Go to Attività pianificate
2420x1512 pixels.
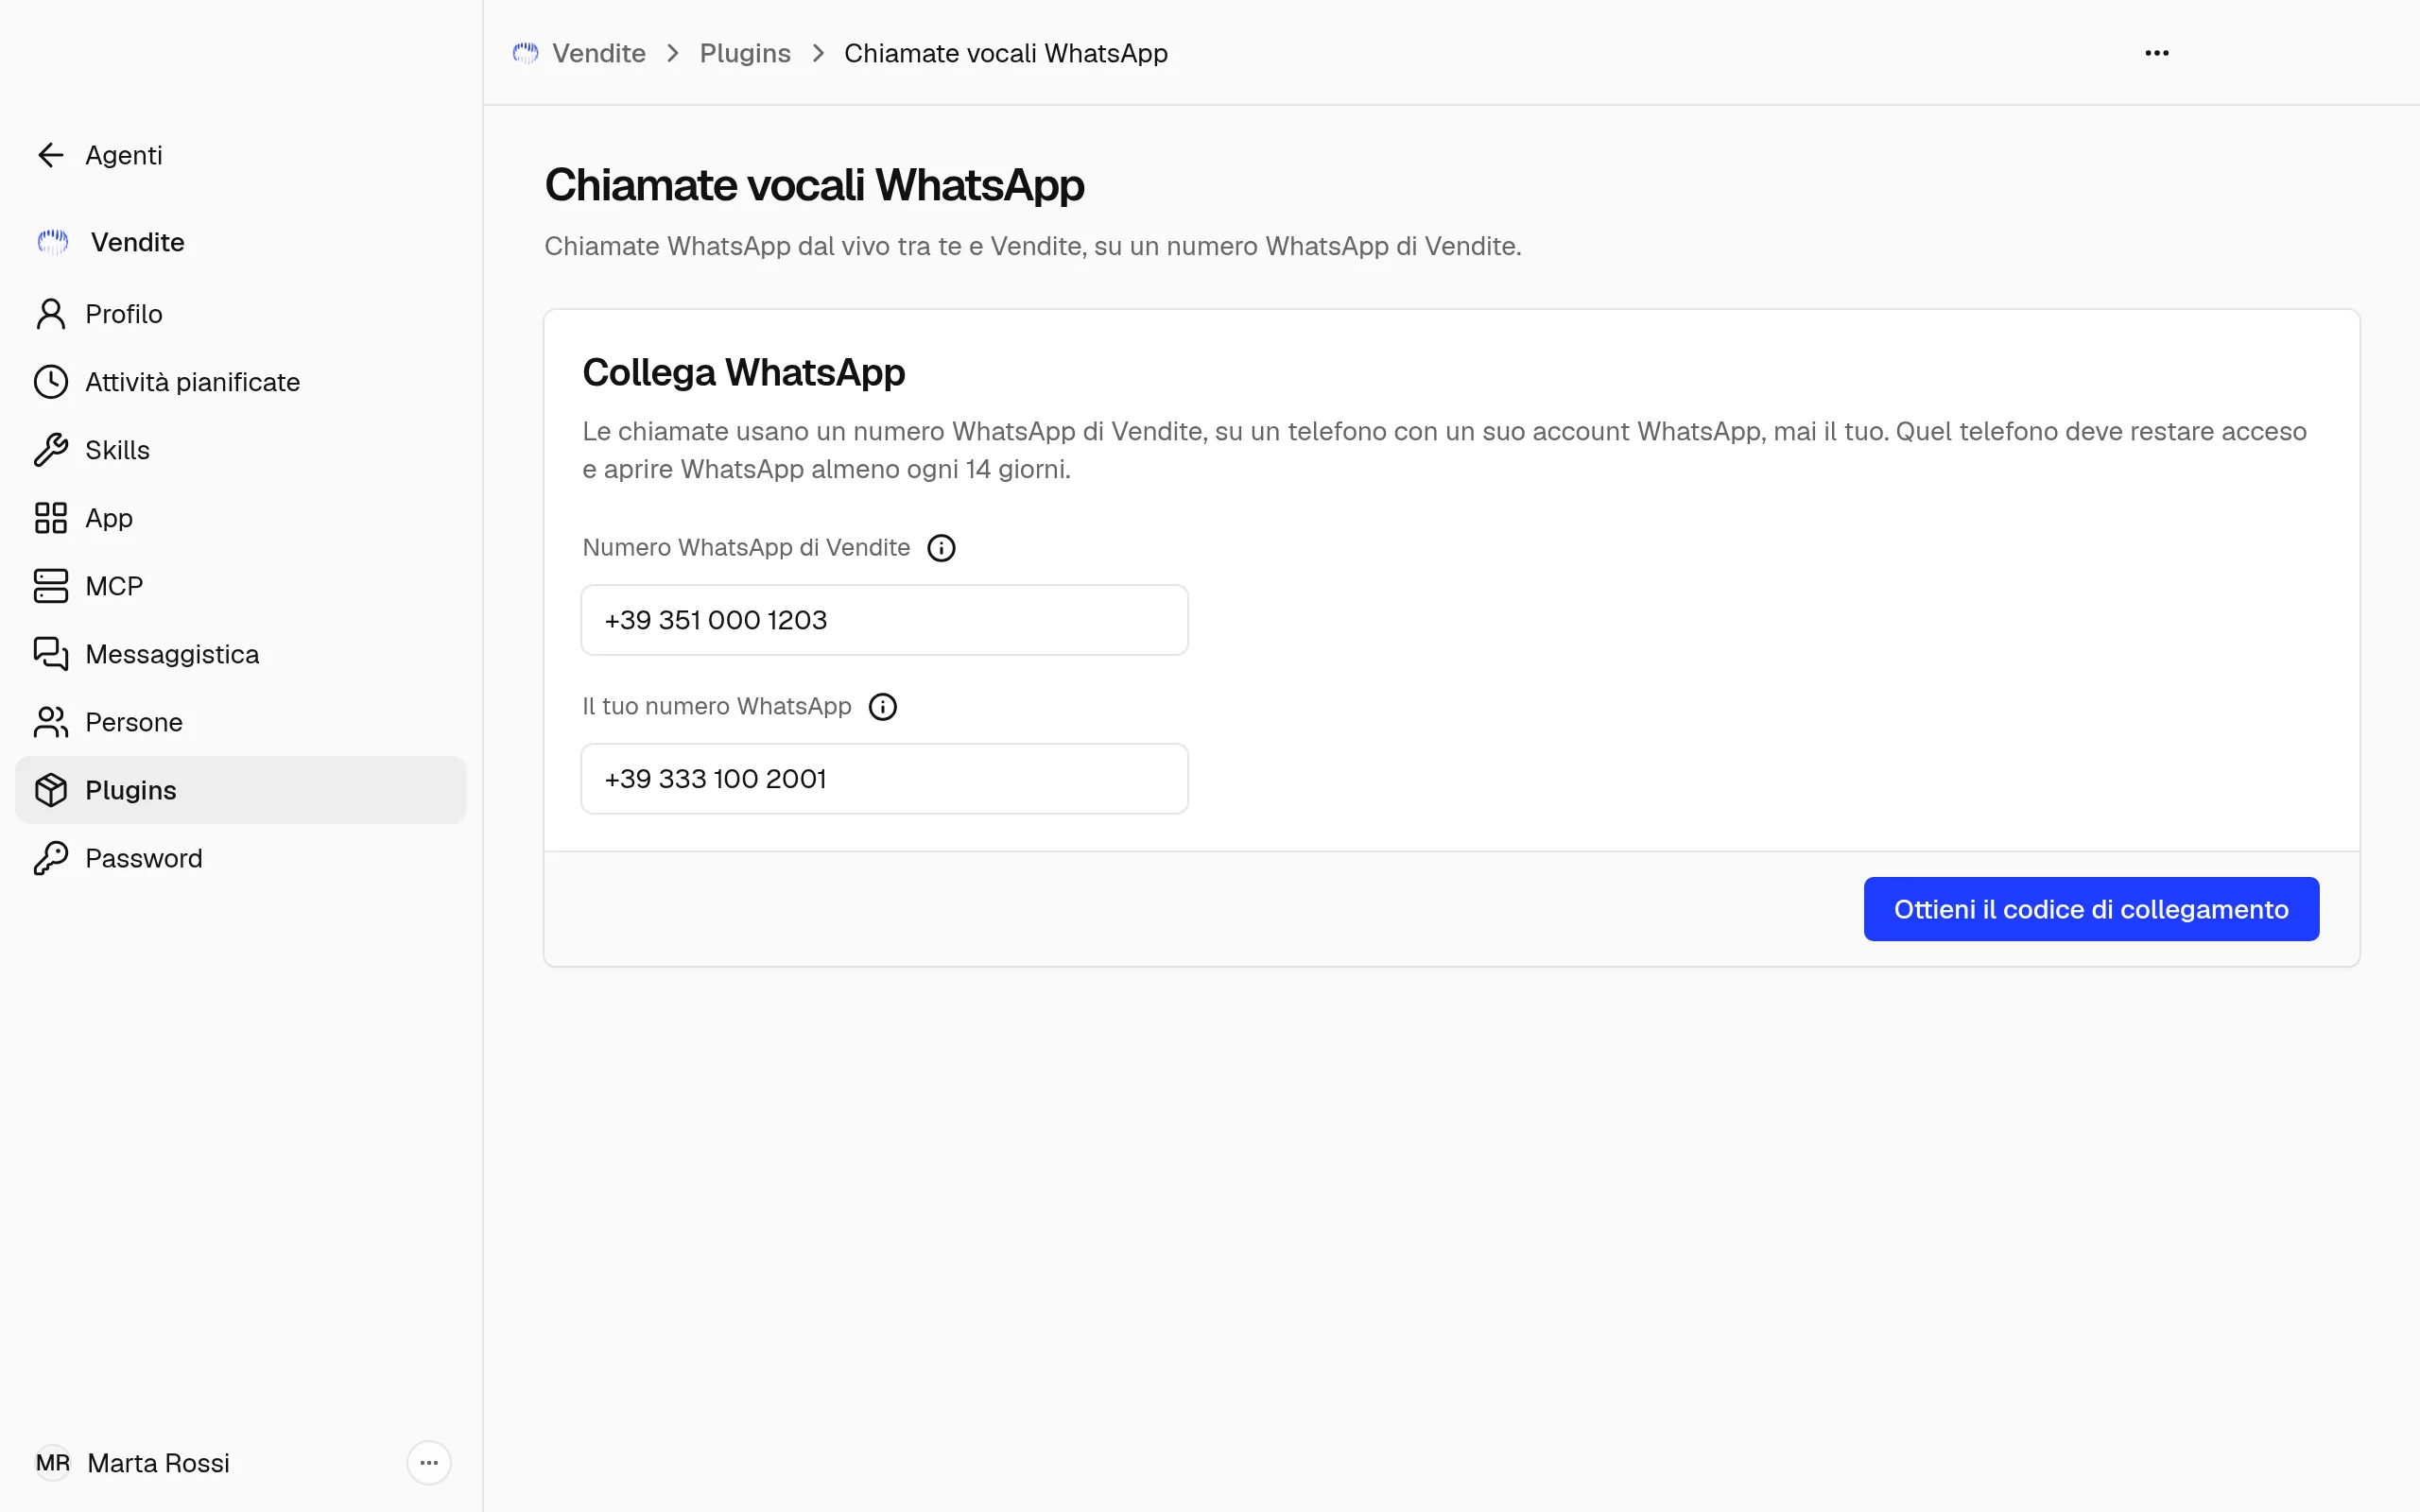[x=241, y=382]
